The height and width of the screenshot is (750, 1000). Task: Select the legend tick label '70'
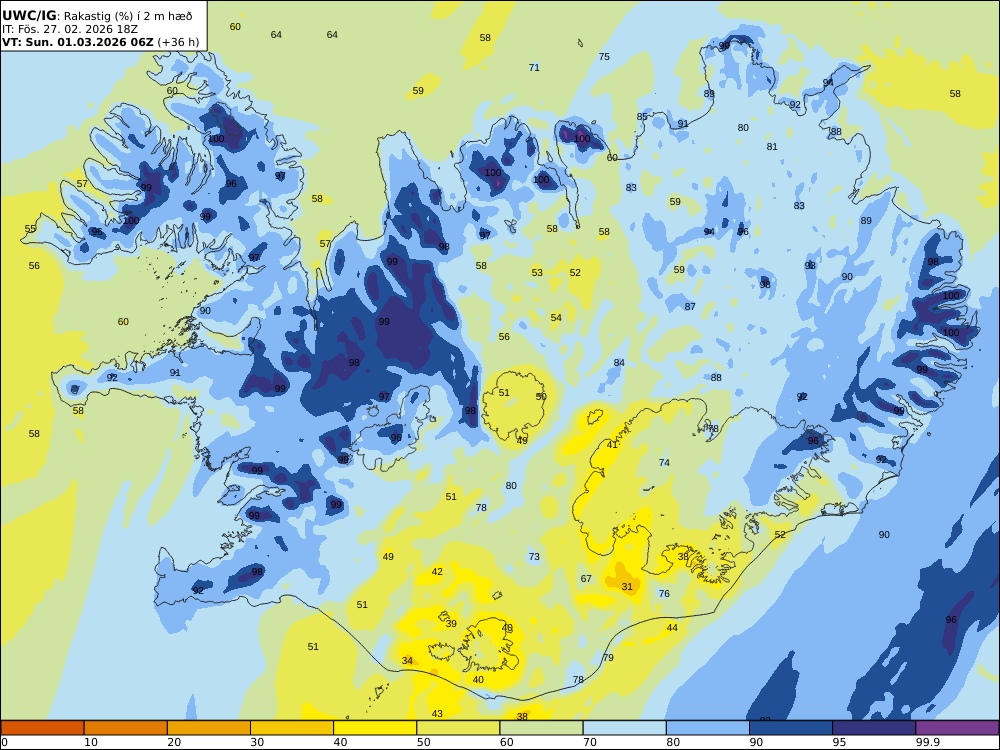point(590,742)
